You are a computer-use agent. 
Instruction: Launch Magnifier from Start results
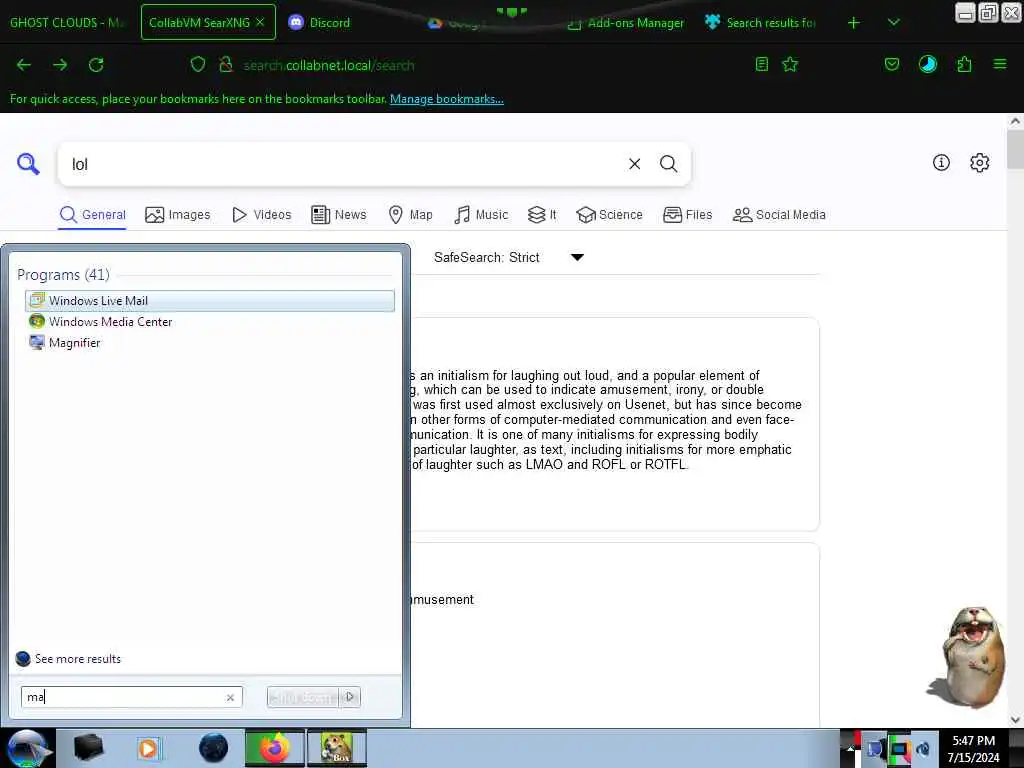click(210, 342)
